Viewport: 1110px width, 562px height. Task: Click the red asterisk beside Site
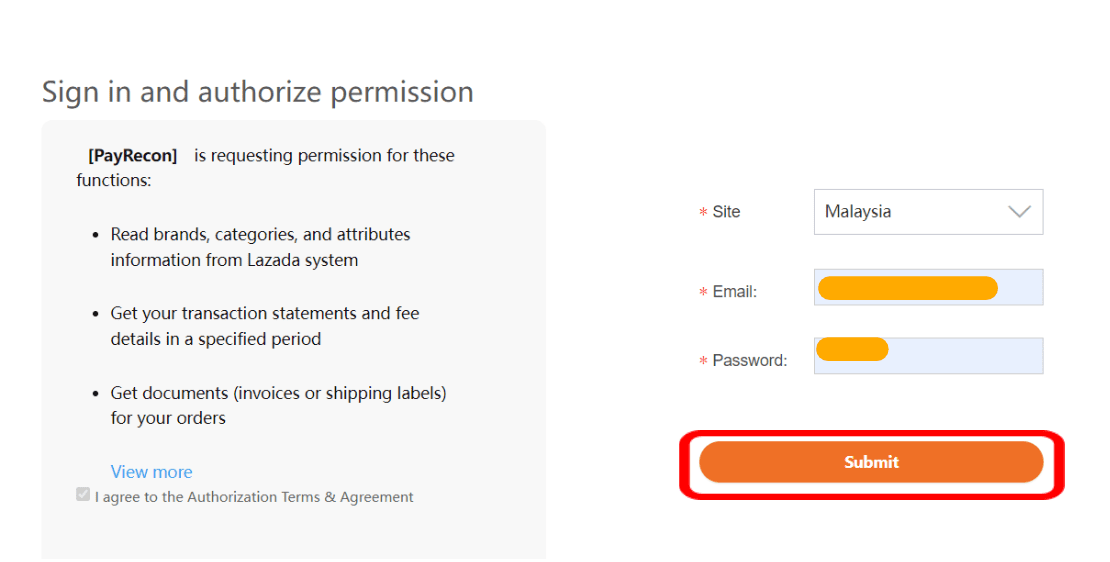[x=703, y=212]
